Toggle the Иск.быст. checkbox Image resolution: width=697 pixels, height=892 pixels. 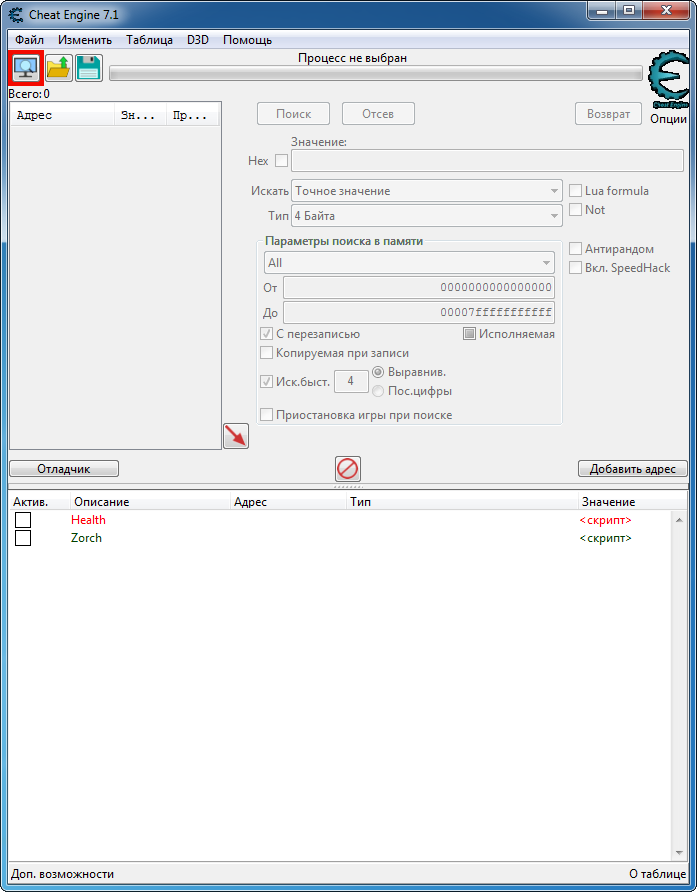click(266, 381)
